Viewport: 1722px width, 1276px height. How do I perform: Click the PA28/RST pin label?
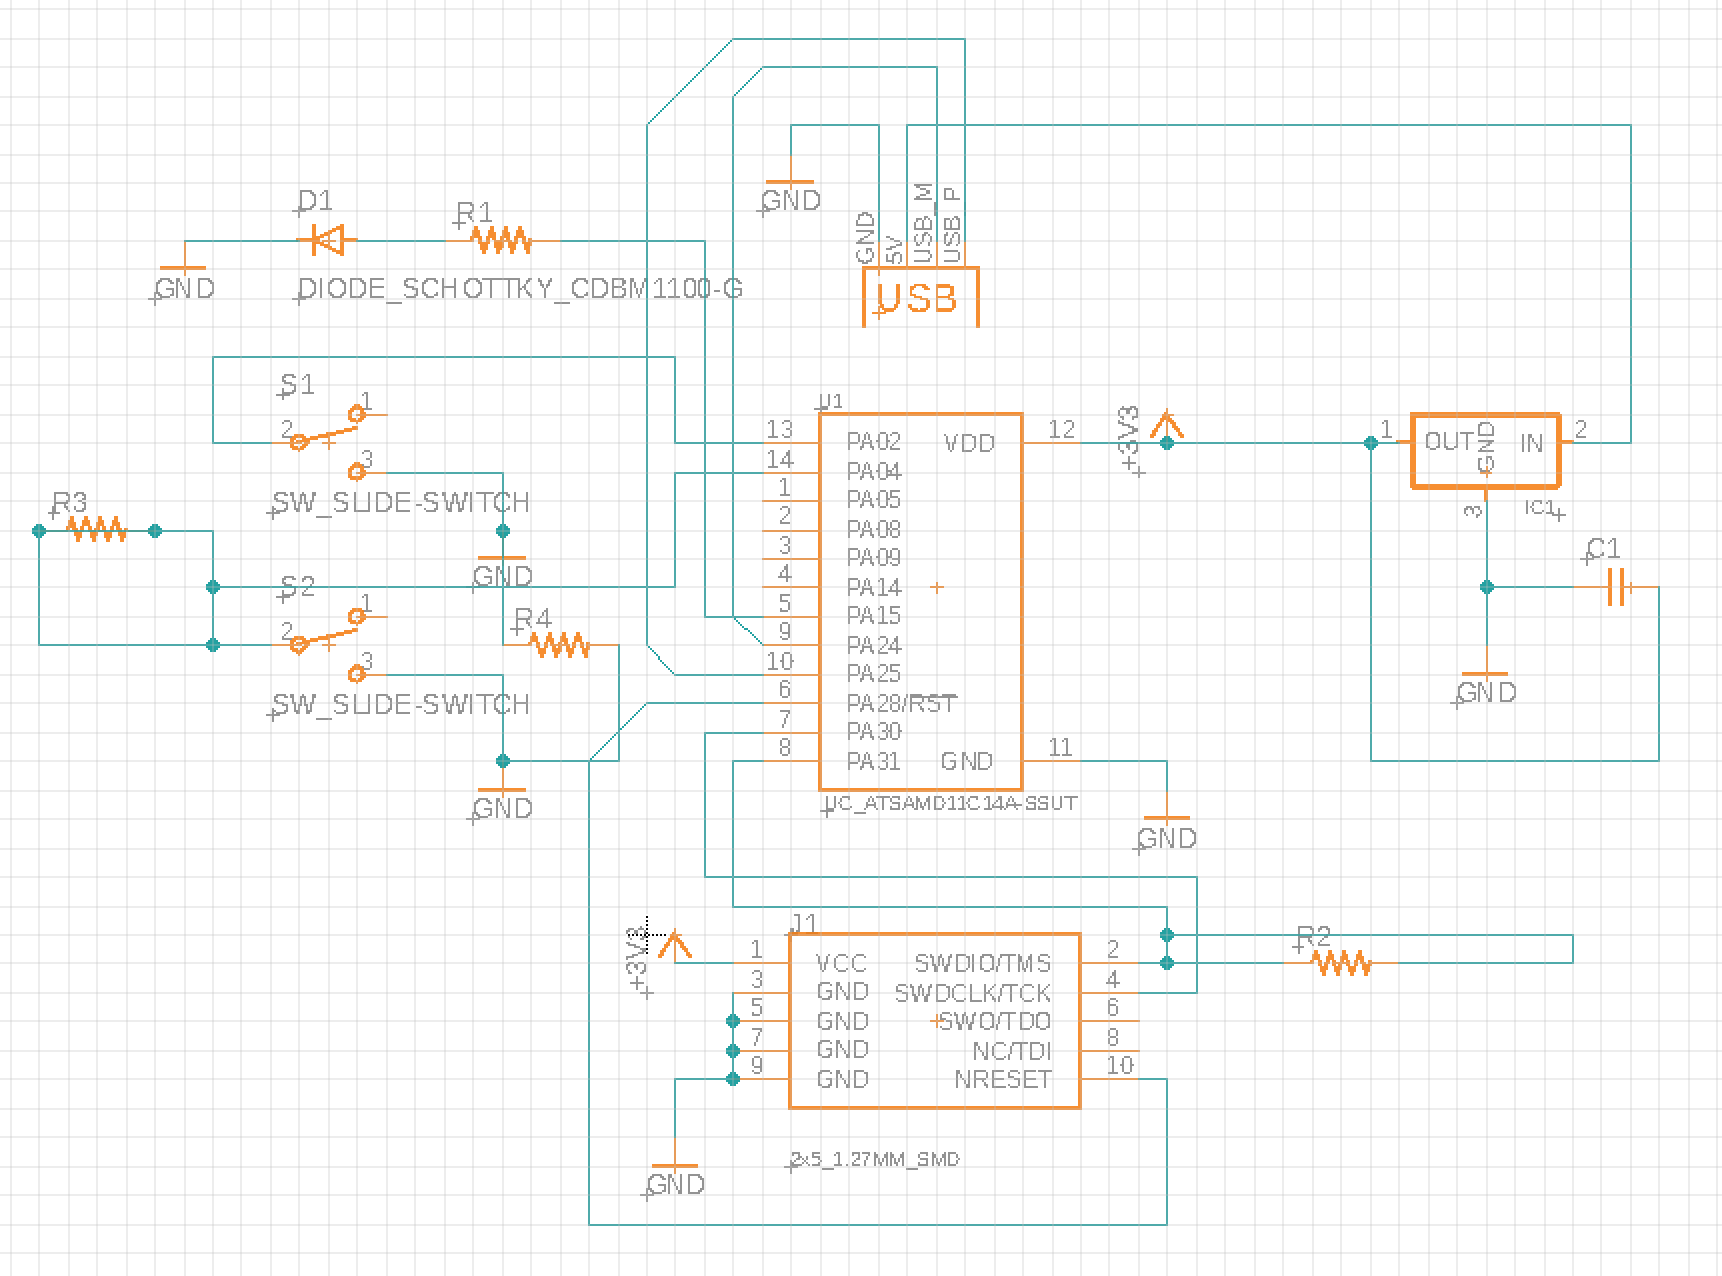coord(902,703)
